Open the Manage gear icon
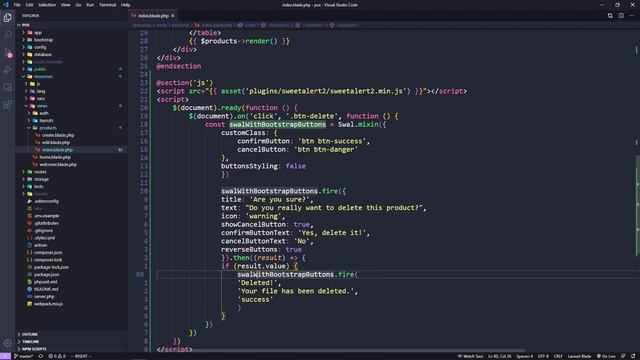Image resolution: width=640 pixels, height=360 pixels. tap(7, 343)
